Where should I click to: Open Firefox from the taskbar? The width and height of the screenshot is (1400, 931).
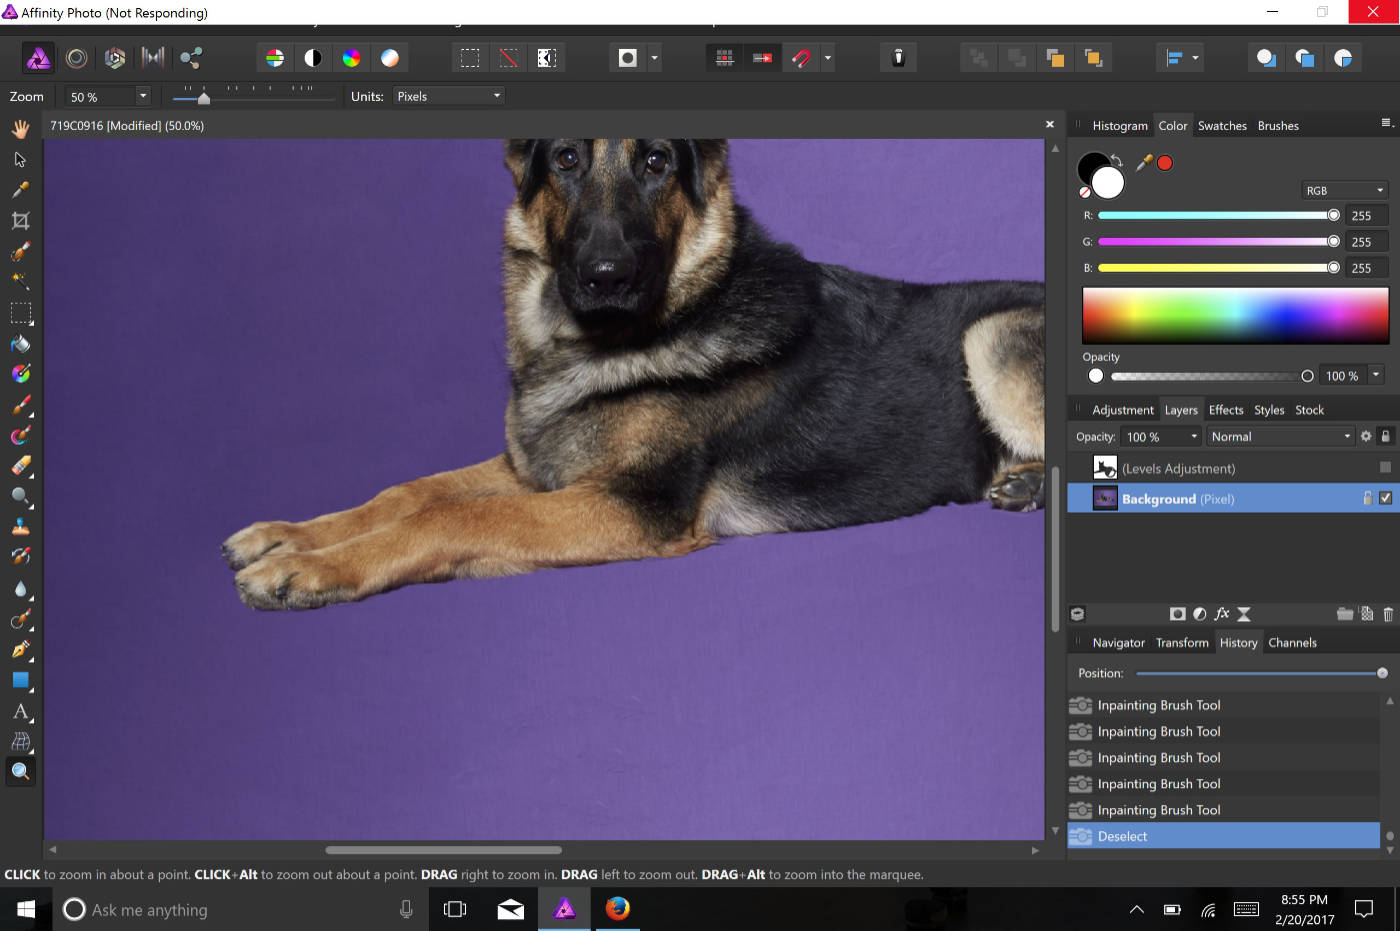pyautogui.click(x=618, y=909)
